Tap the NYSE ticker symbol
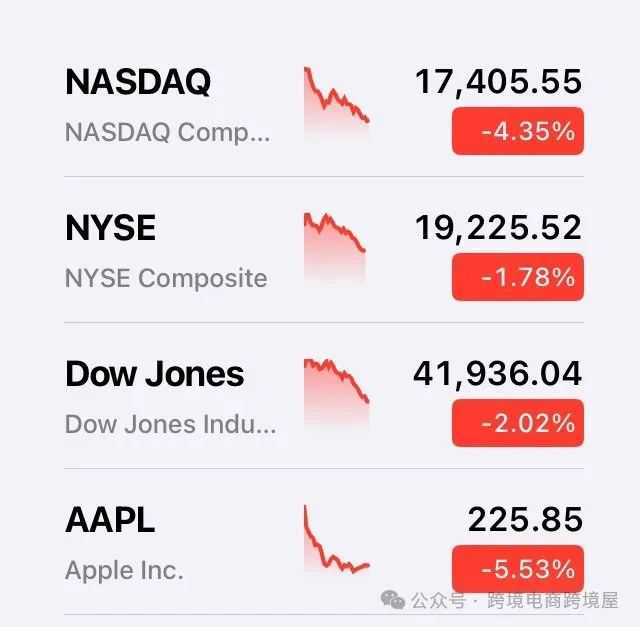The height and width of the screenshot is (627, 640). [x=110, y=228]
